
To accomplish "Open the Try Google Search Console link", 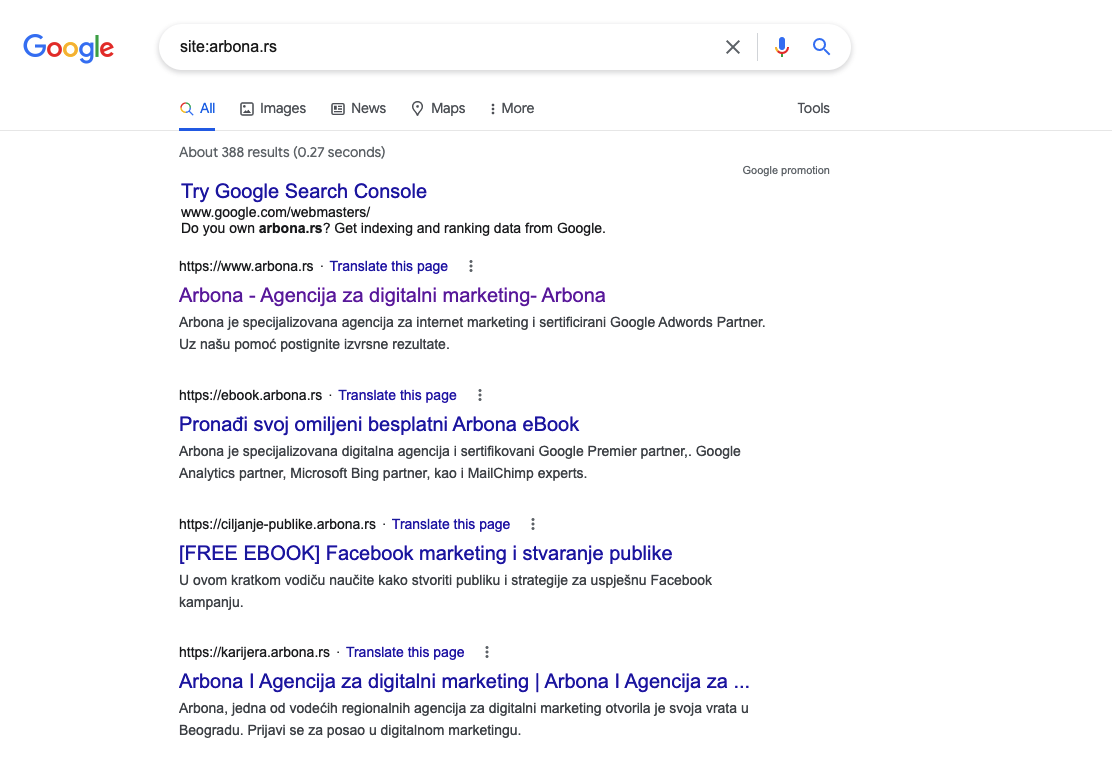I will [304, 191].
